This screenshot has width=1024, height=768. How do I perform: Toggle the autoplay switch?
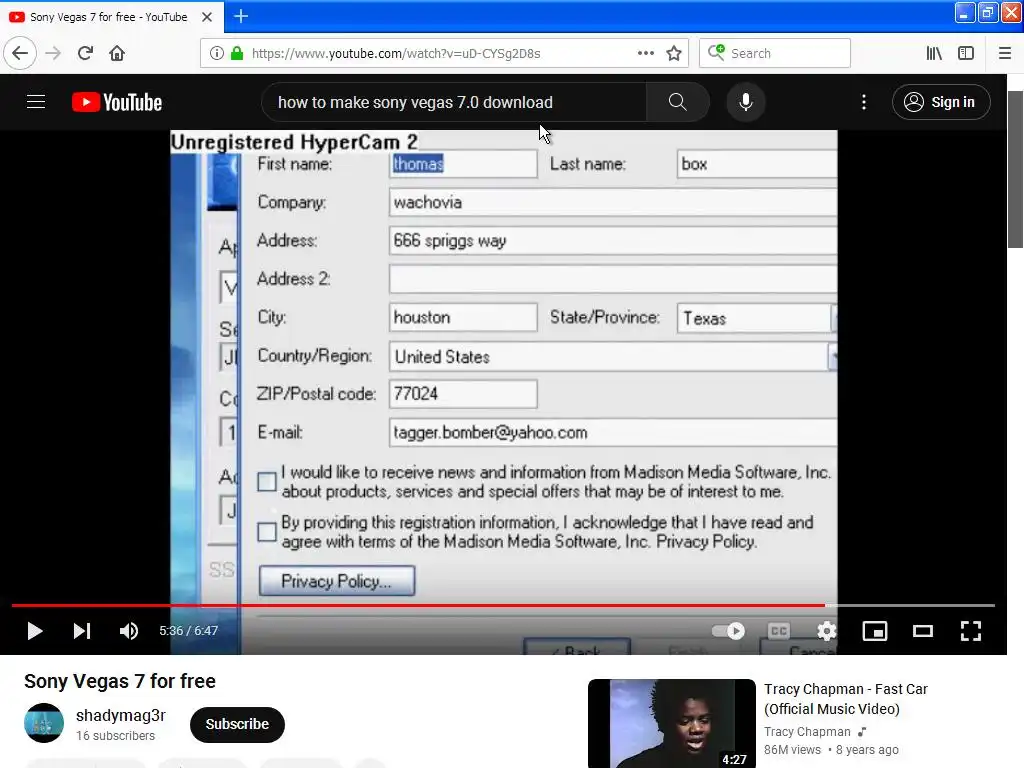(728, 631)
